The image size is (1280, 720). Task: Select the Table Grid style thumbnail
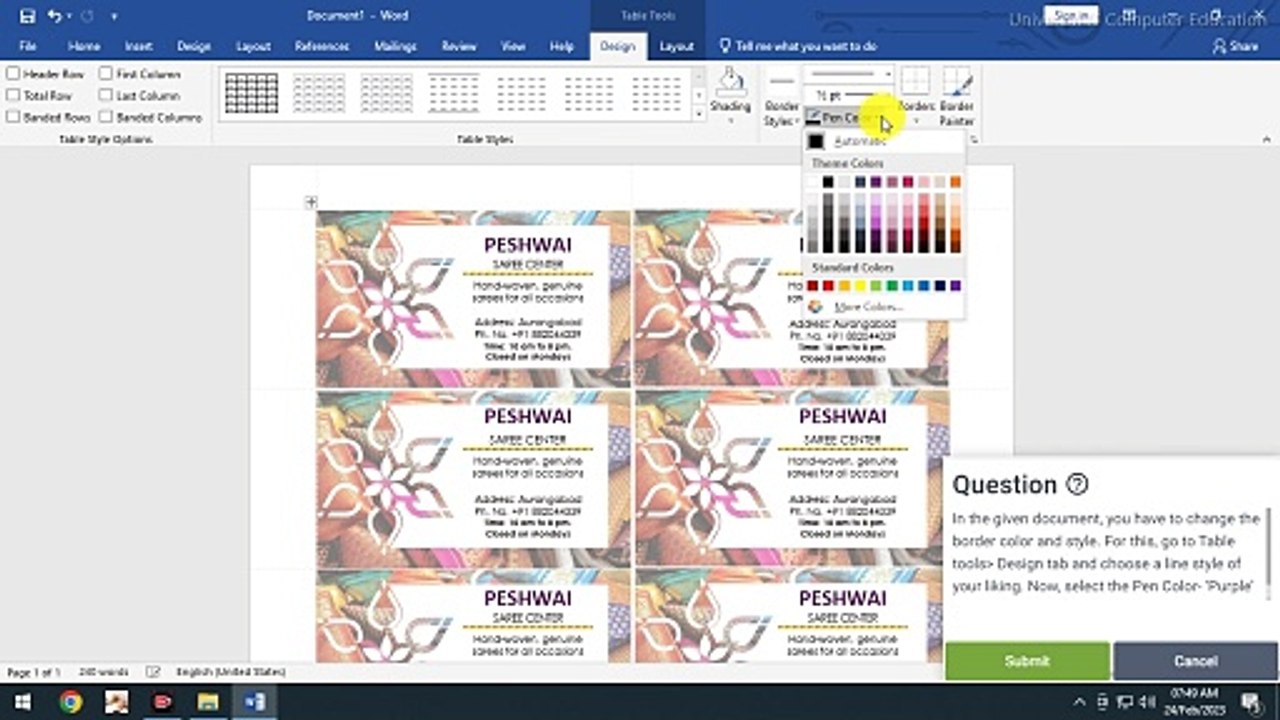click(x=252, y=93)
